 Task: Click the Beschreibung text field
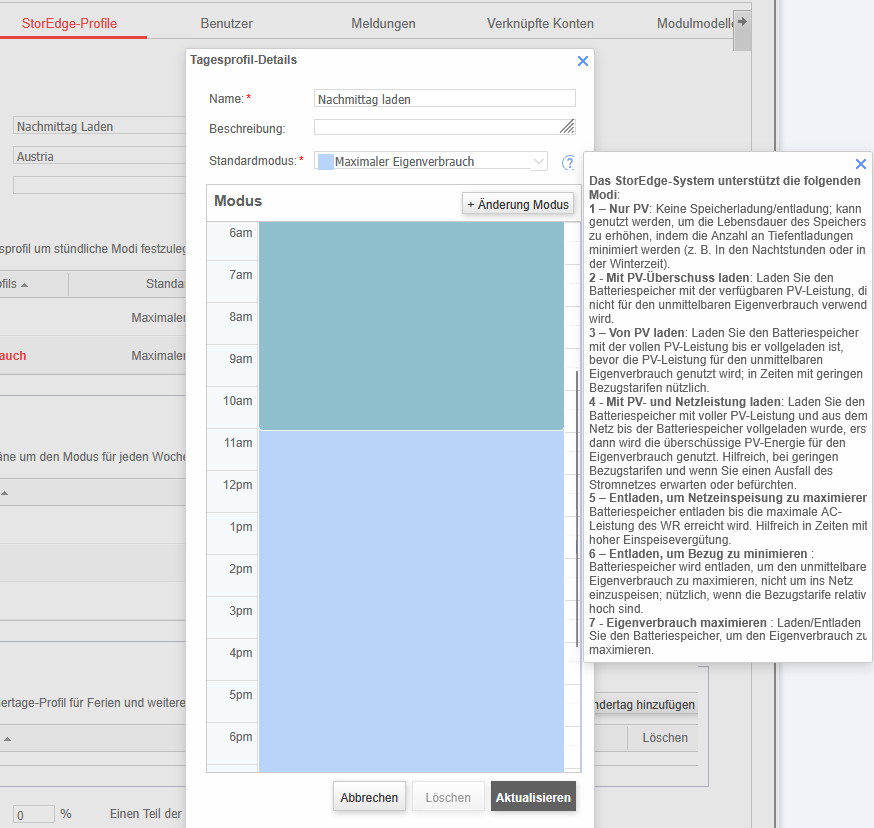(436, 127)
